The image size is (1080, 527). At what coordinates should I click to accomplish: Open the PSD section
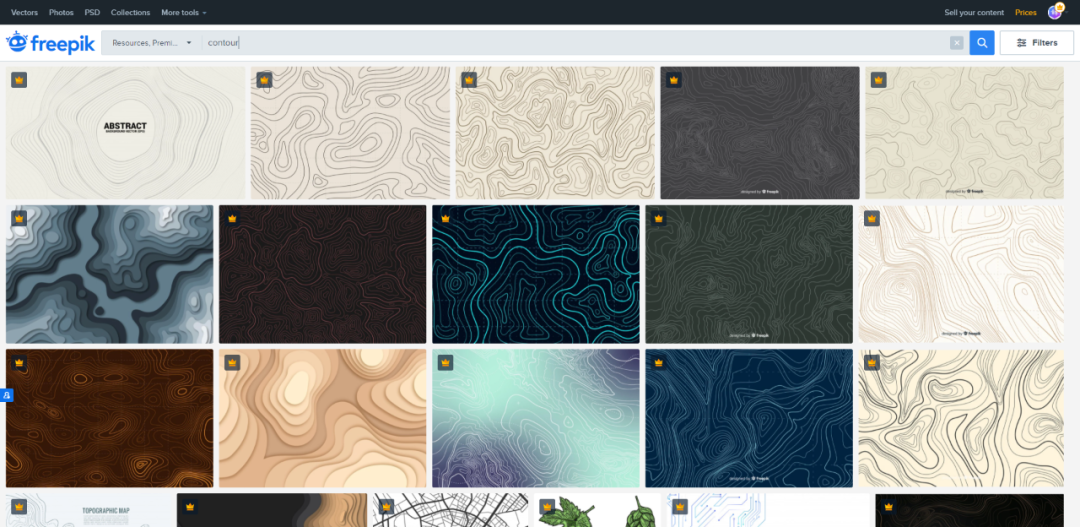(x=92, y=12)
